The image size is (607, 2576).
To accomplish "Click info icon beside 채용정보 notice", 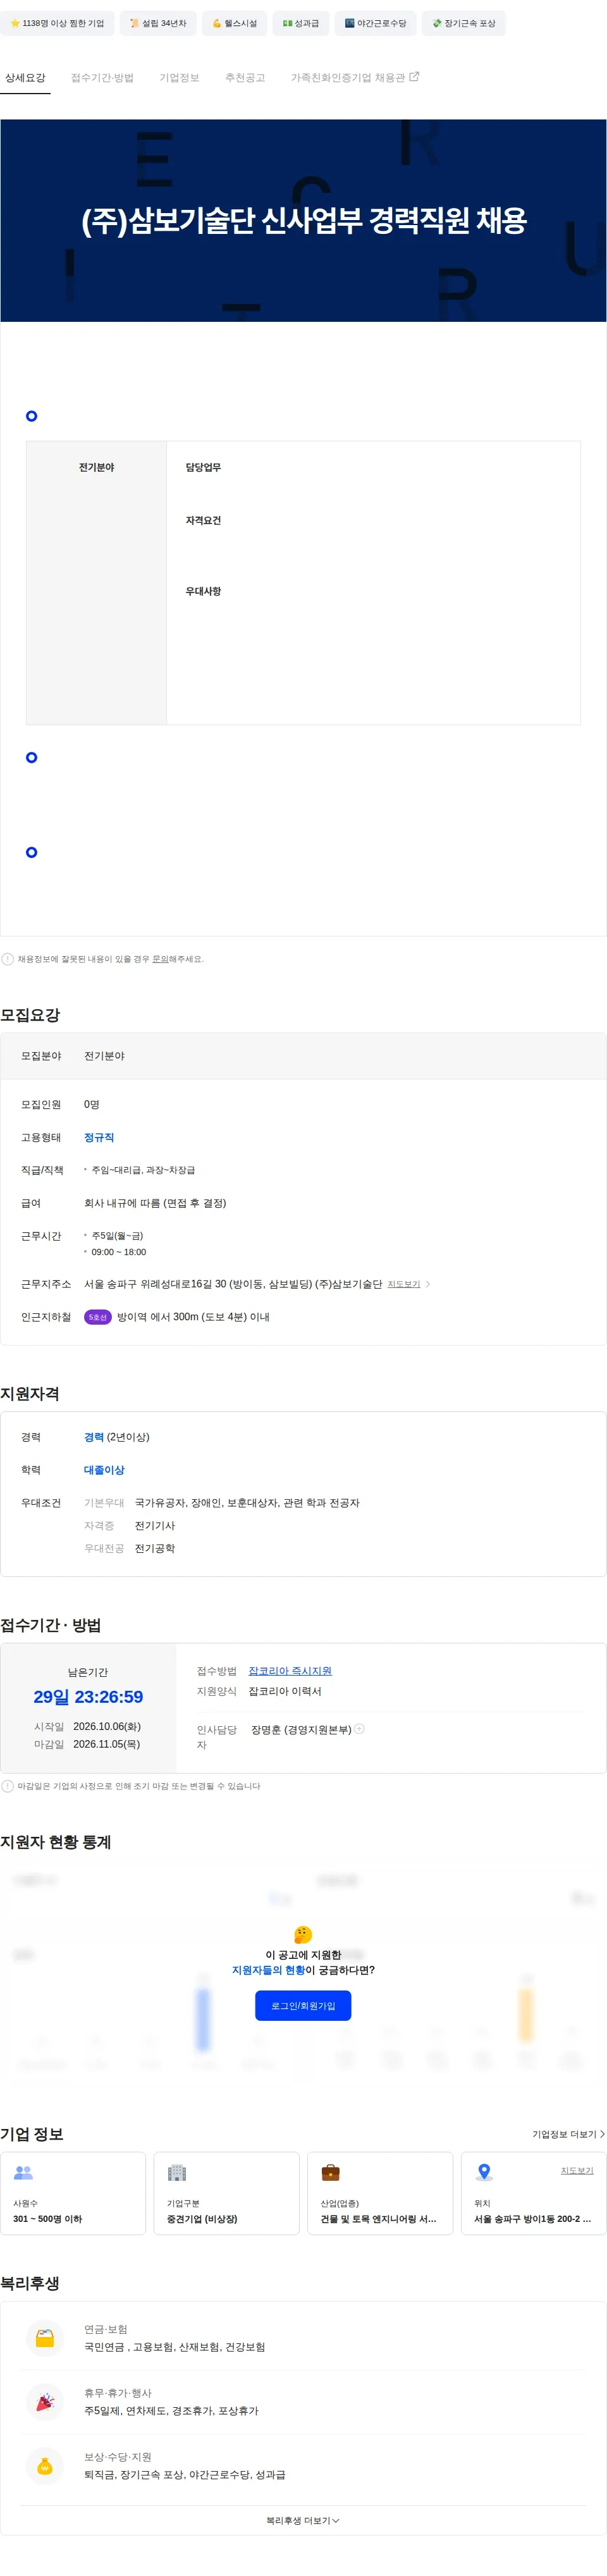I will [8, 959].
